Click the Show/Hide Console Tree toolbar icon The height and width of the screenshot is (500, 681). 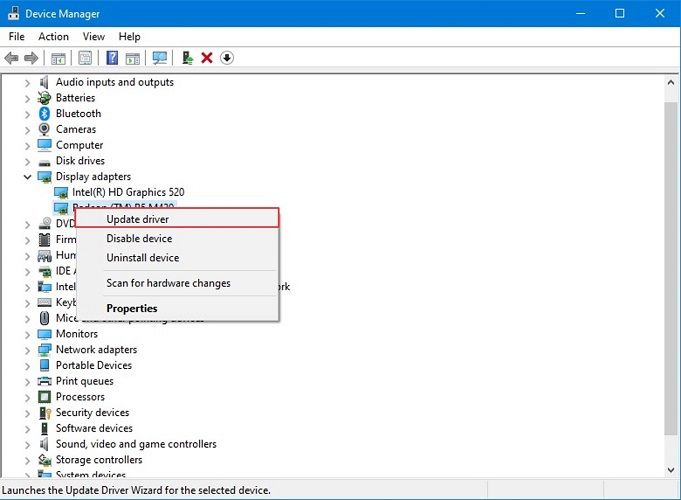tap(58, 58)
